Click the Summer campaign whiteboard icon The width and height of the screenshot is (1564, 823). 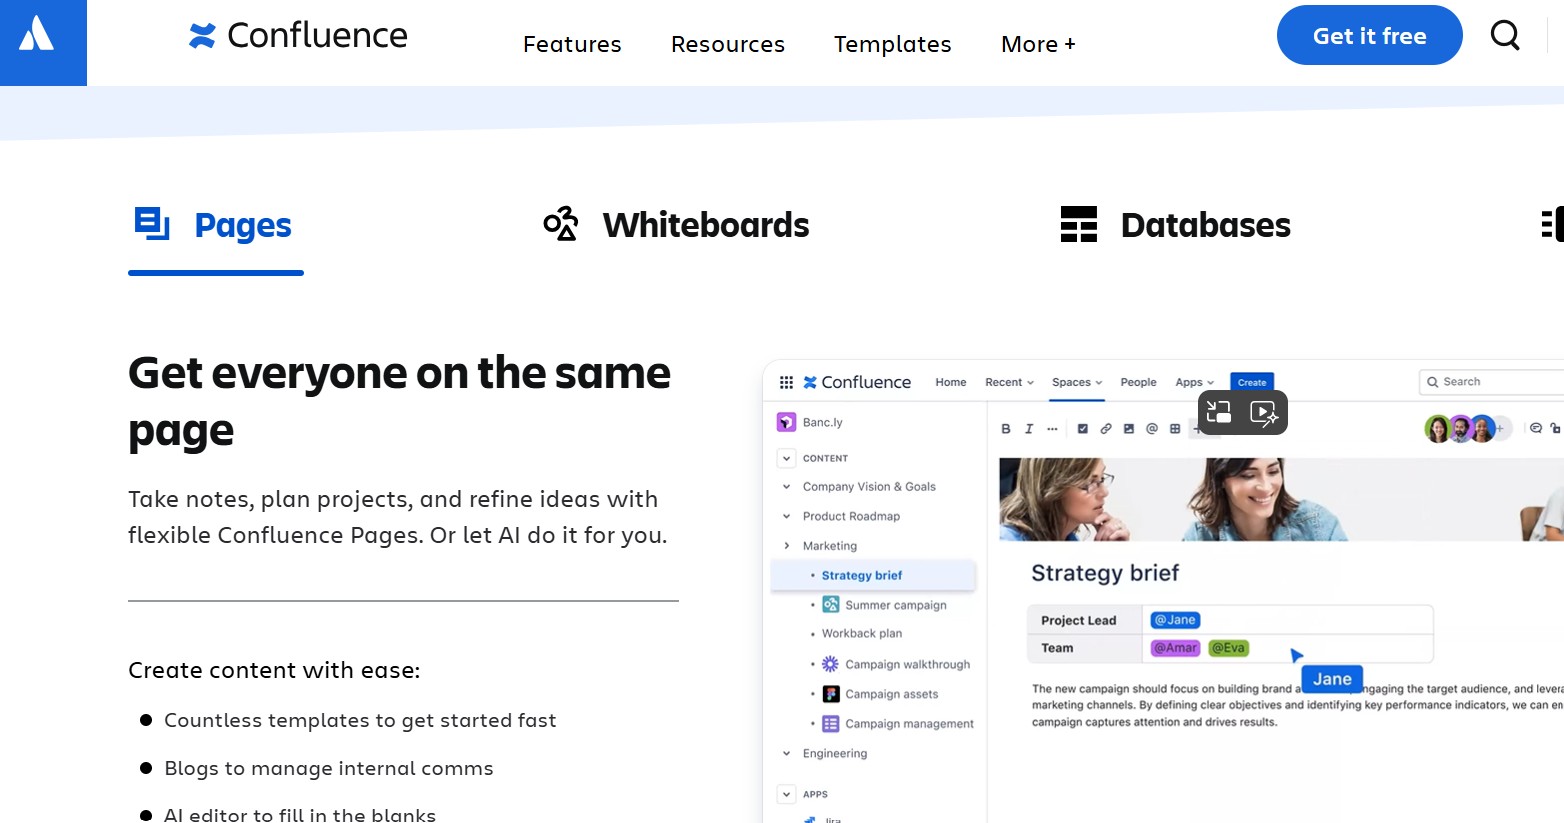(831, 604)
